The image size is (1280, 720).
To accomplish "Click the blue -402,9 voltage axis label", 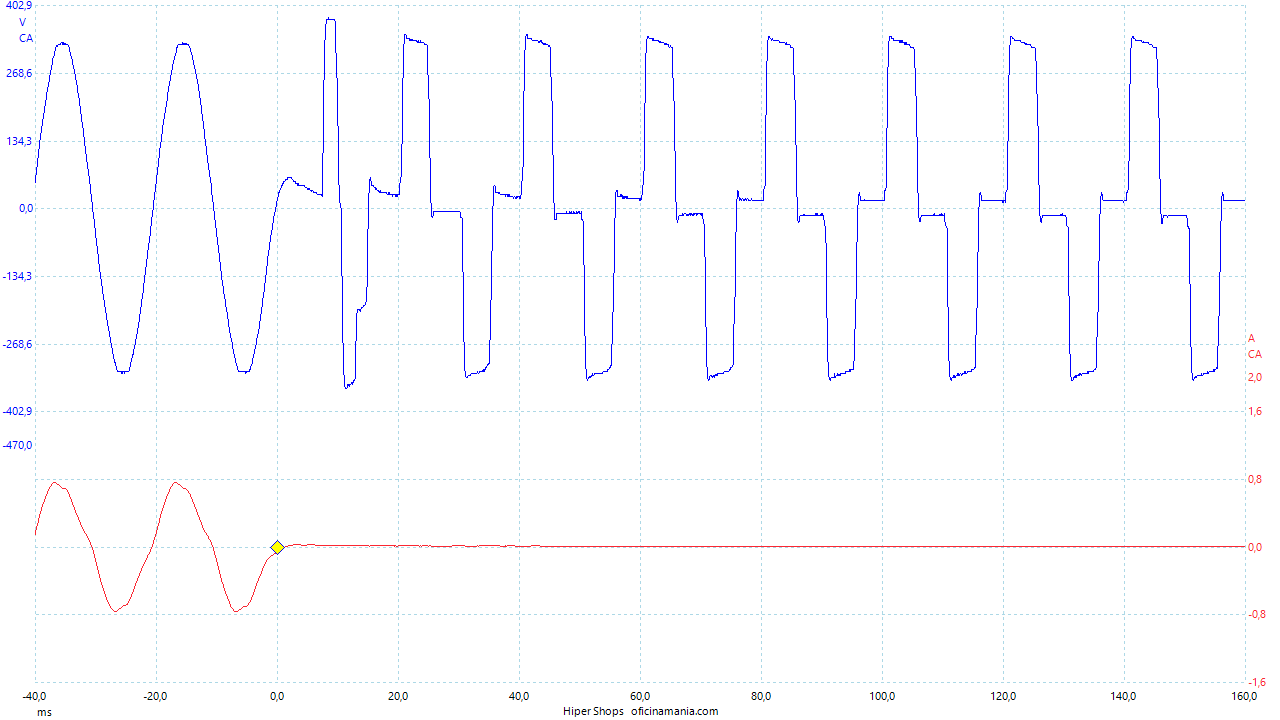I will 17,411.
